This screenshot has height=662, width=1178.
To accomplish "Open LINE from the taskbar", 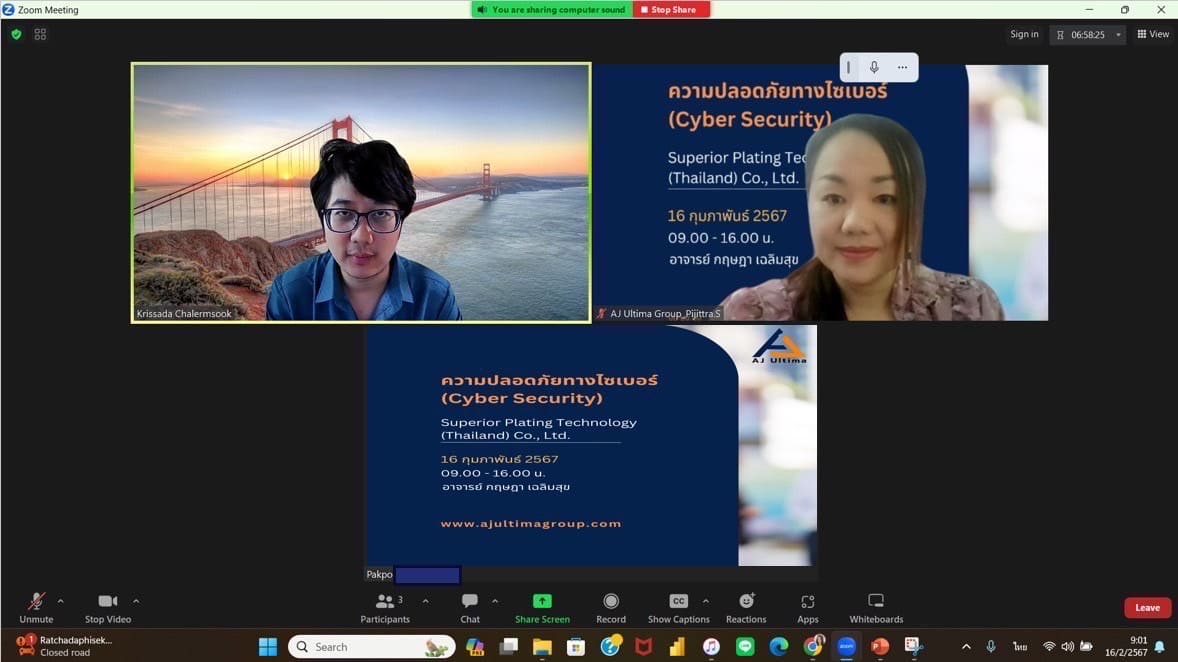I will (745, 646).
